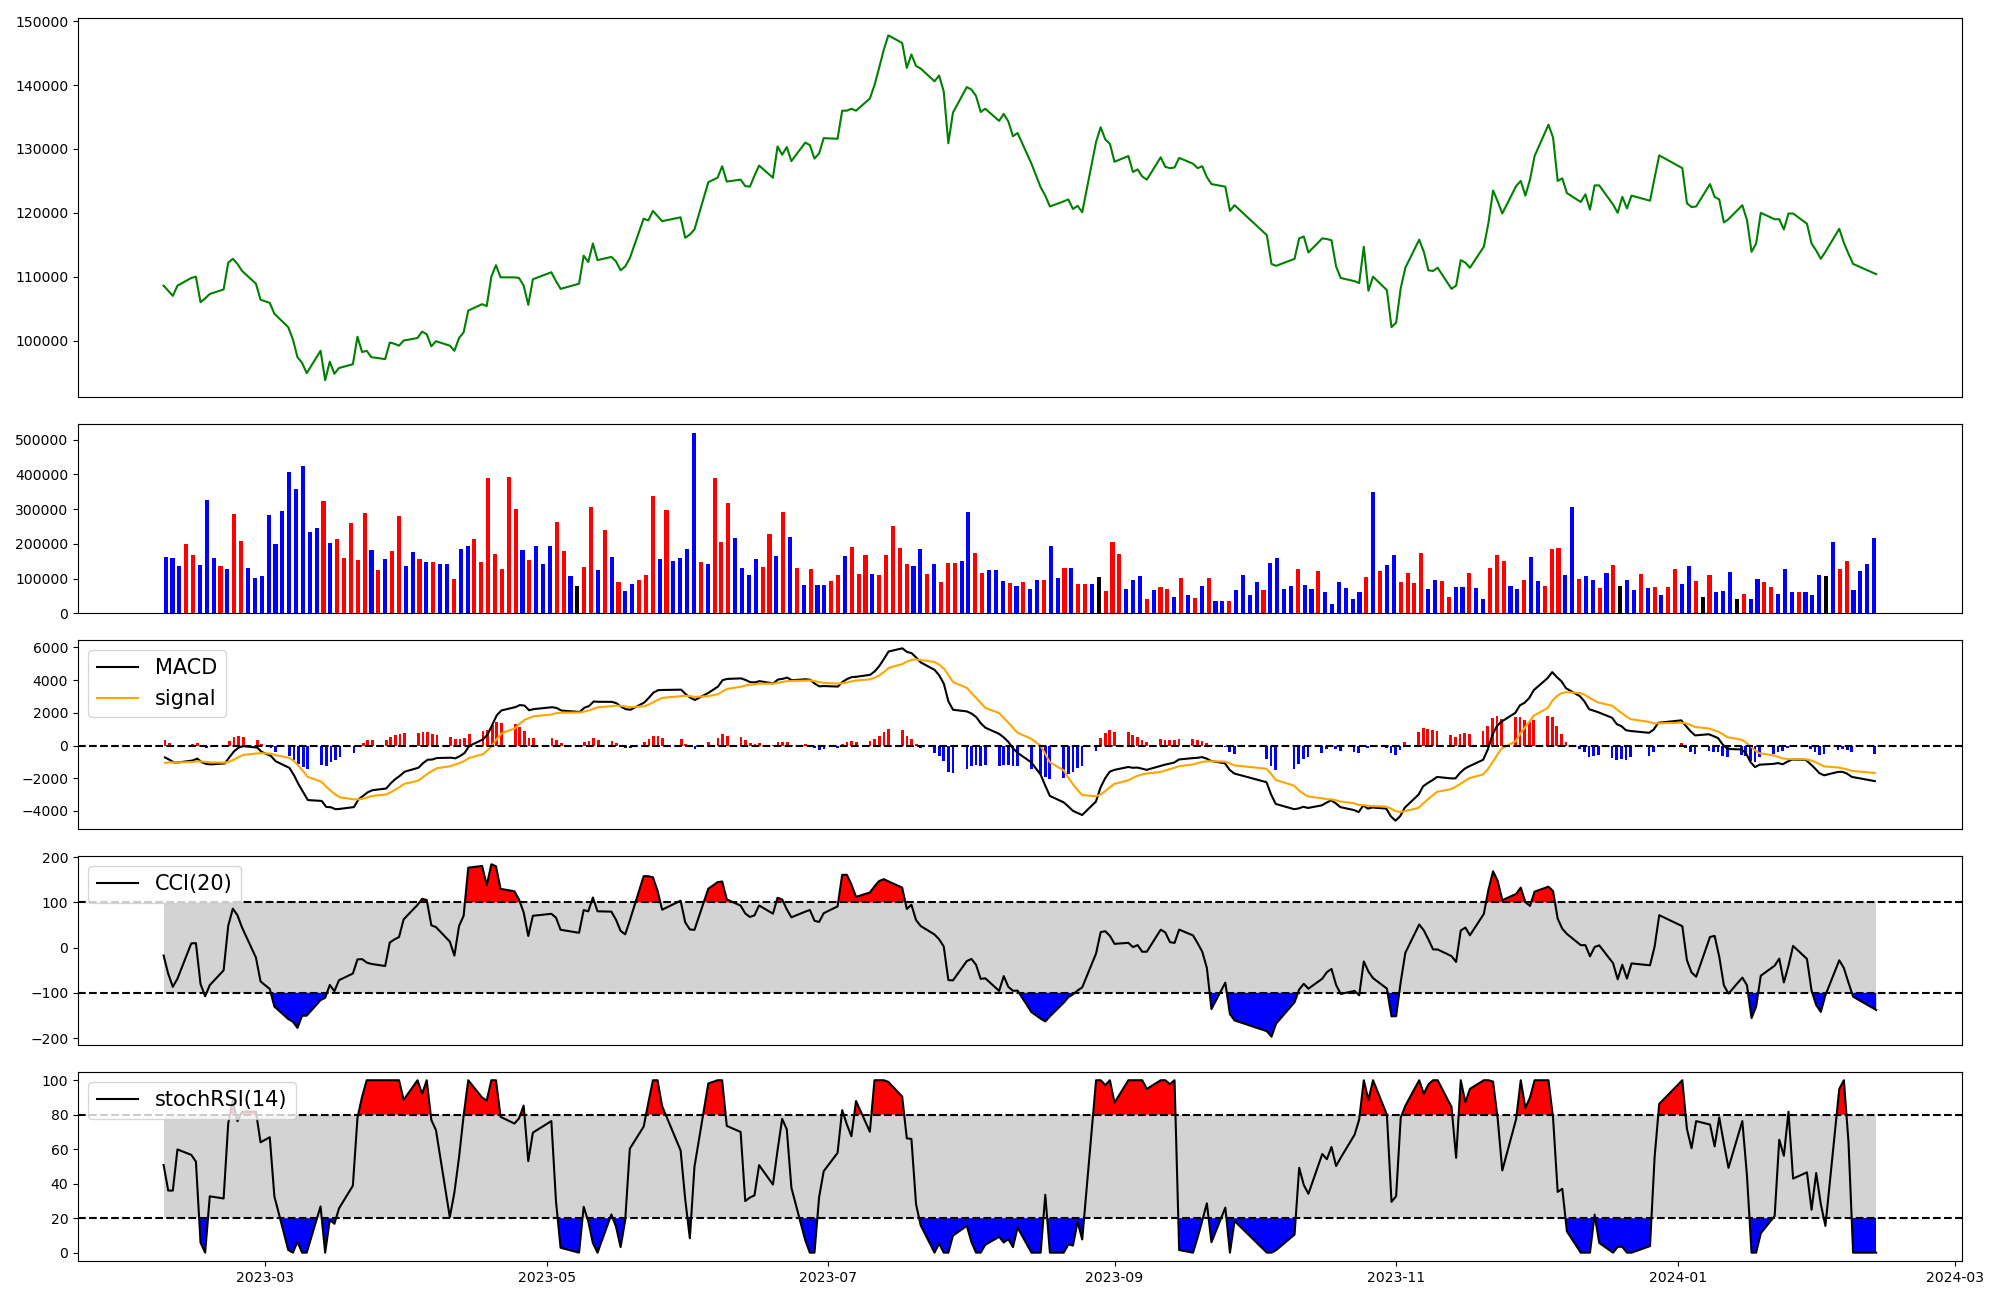Viewport: 2000px width, 1300px height.
Task: Click the price chart peak near 148000
Action: coord(888,36)
